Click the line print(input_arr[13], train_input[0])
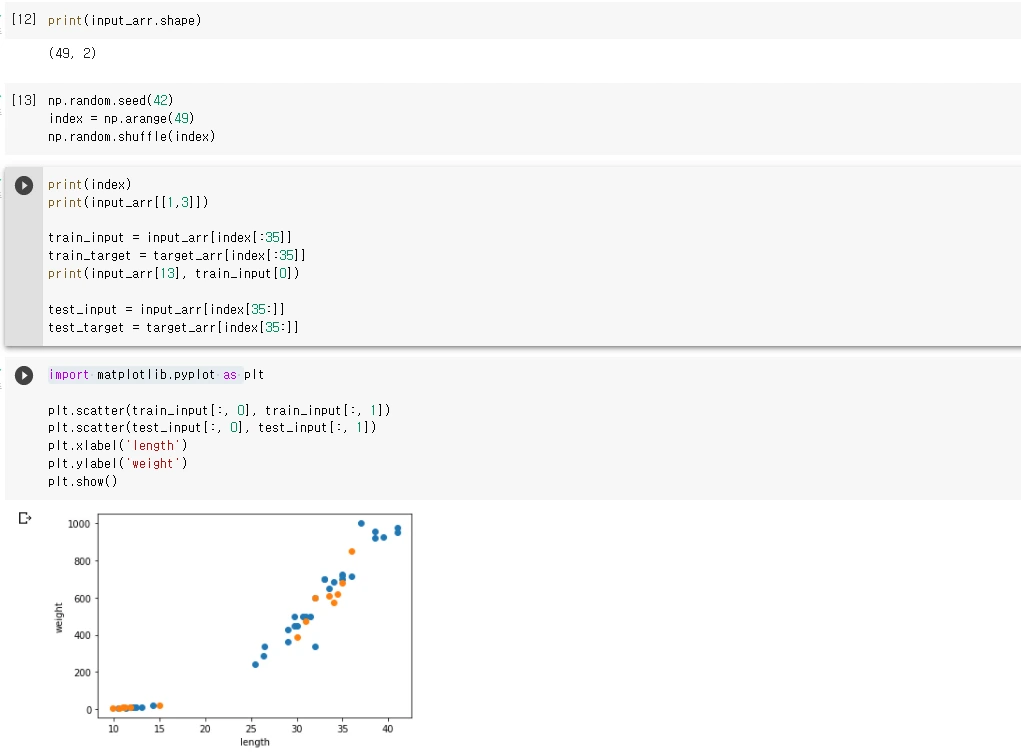Image resolution: width=1021 pixels, height=754 pixels. click(x=174, y=273)
